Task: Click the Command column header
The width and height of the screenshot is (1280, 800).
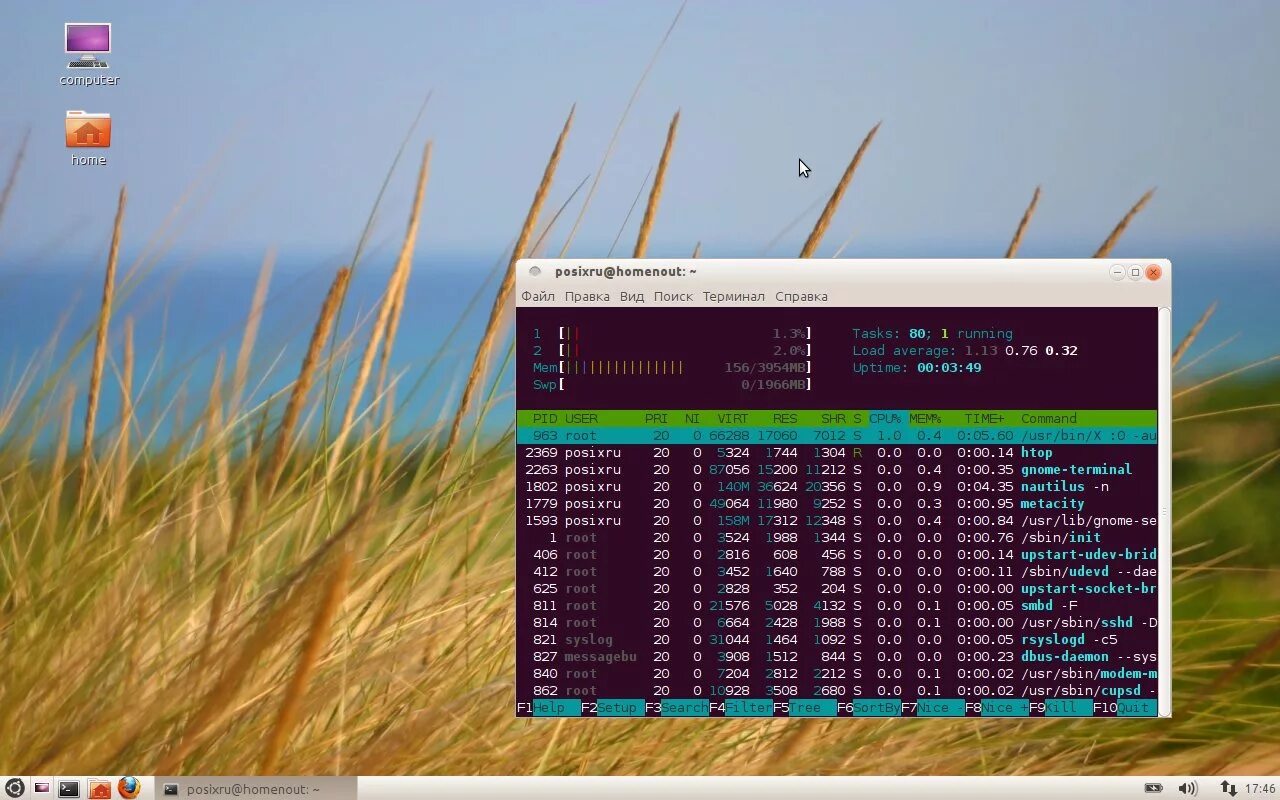Action: tap(1049, 419)
